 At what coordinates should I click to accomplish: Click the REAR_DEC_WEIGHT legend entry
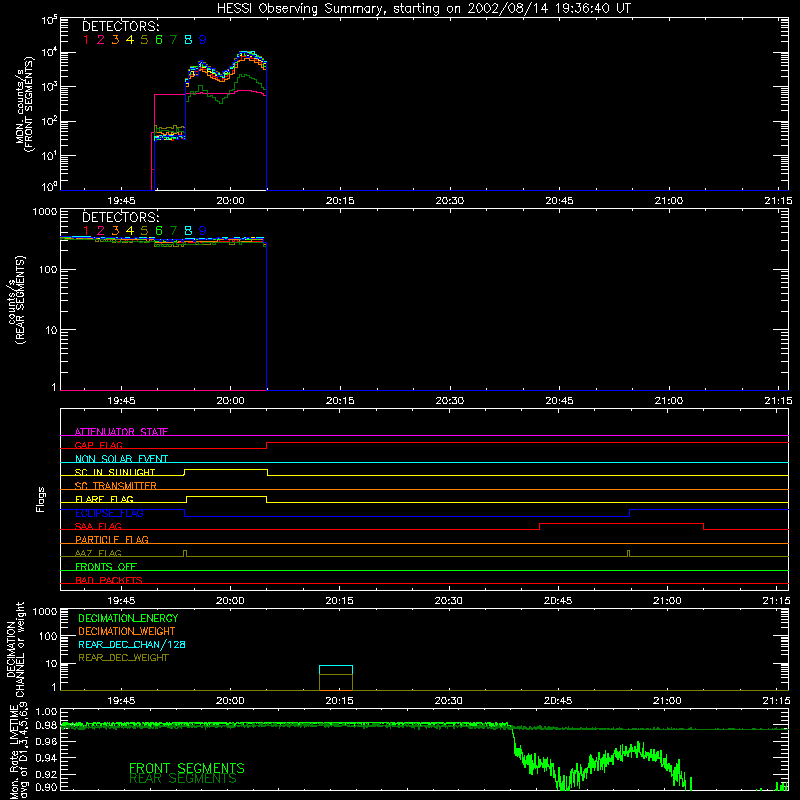pos(123,658)
